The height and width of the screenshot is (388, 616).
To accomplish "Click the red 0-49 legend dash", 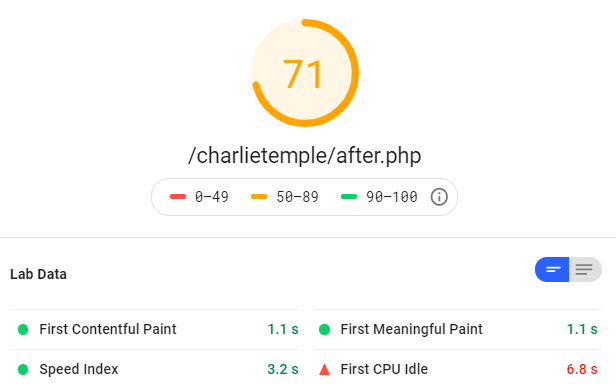I will click(x=178, y=197).
